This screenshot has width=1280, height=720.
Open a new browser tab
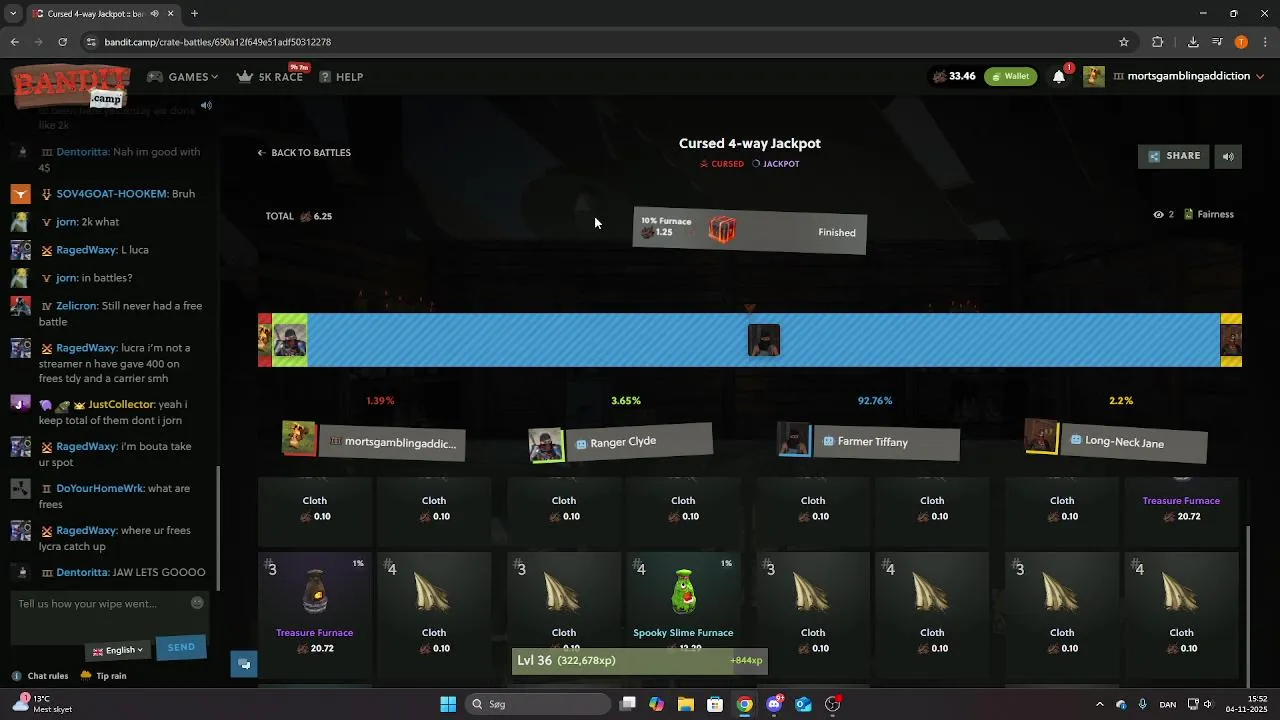194,14
